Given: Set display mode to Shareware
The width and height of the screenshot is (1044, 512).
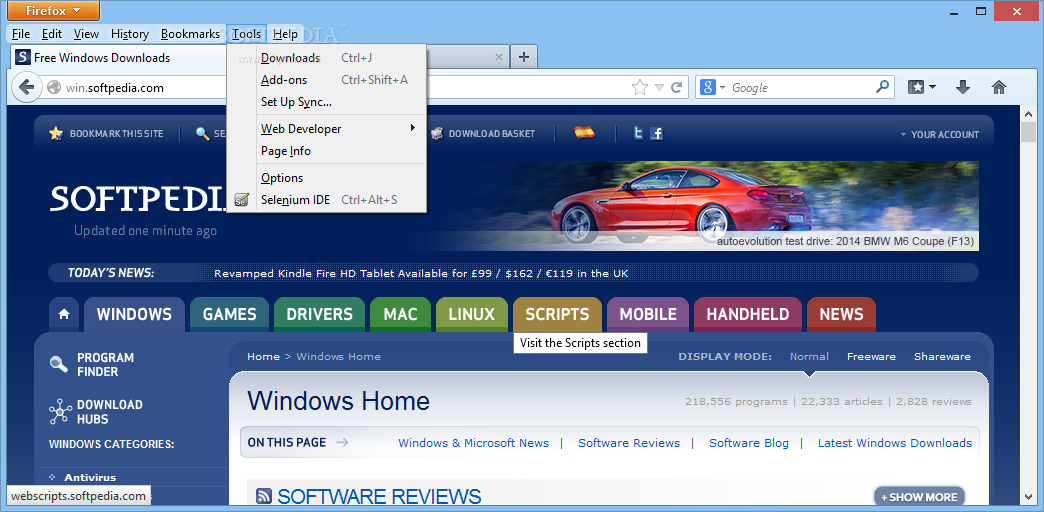Looking at the screenshot, I should point(942,356).
